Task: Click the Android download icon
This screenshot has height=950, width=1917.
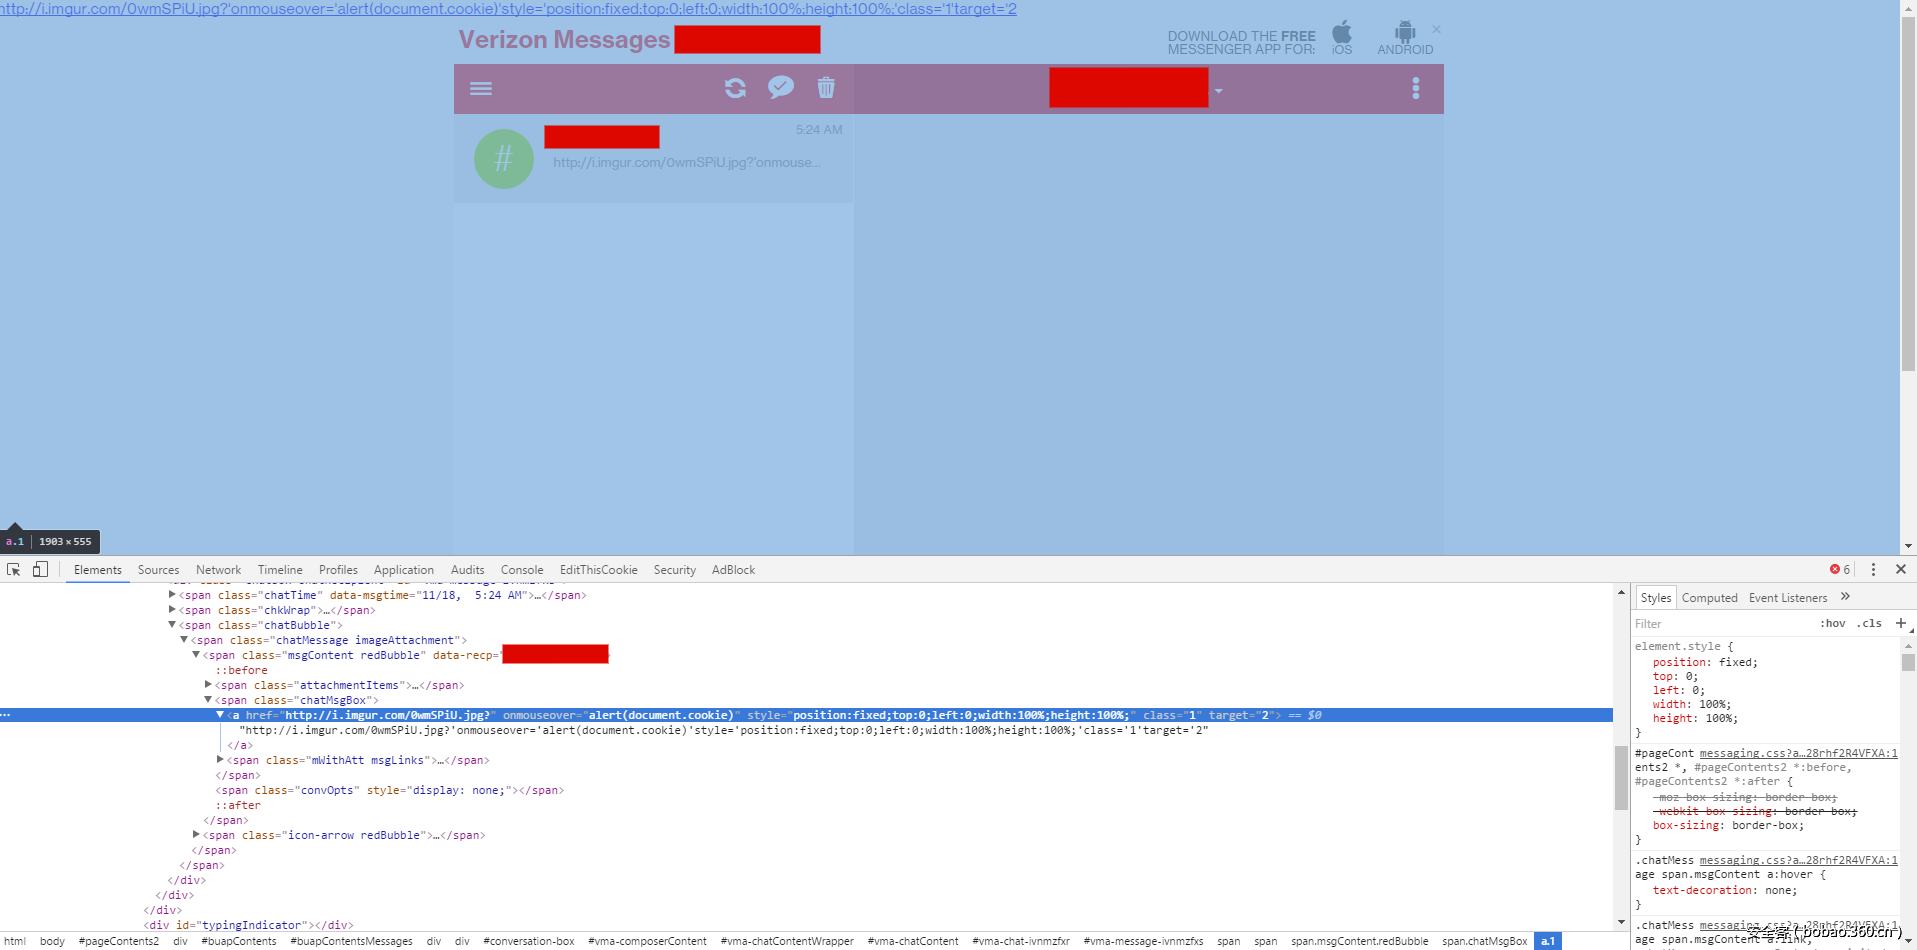Action: [x=1405, y=31]
